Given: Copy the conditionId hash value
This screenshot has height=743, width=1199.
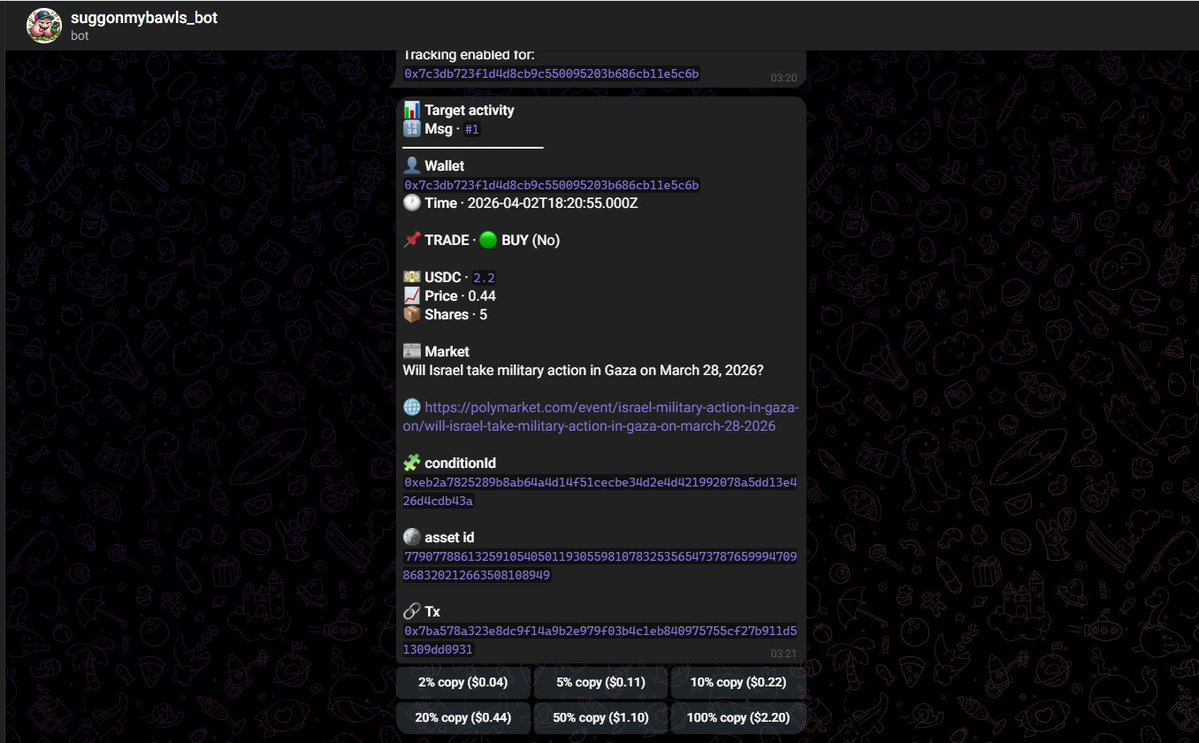Looking at the screenshot, I should click(x=600, y=492).
